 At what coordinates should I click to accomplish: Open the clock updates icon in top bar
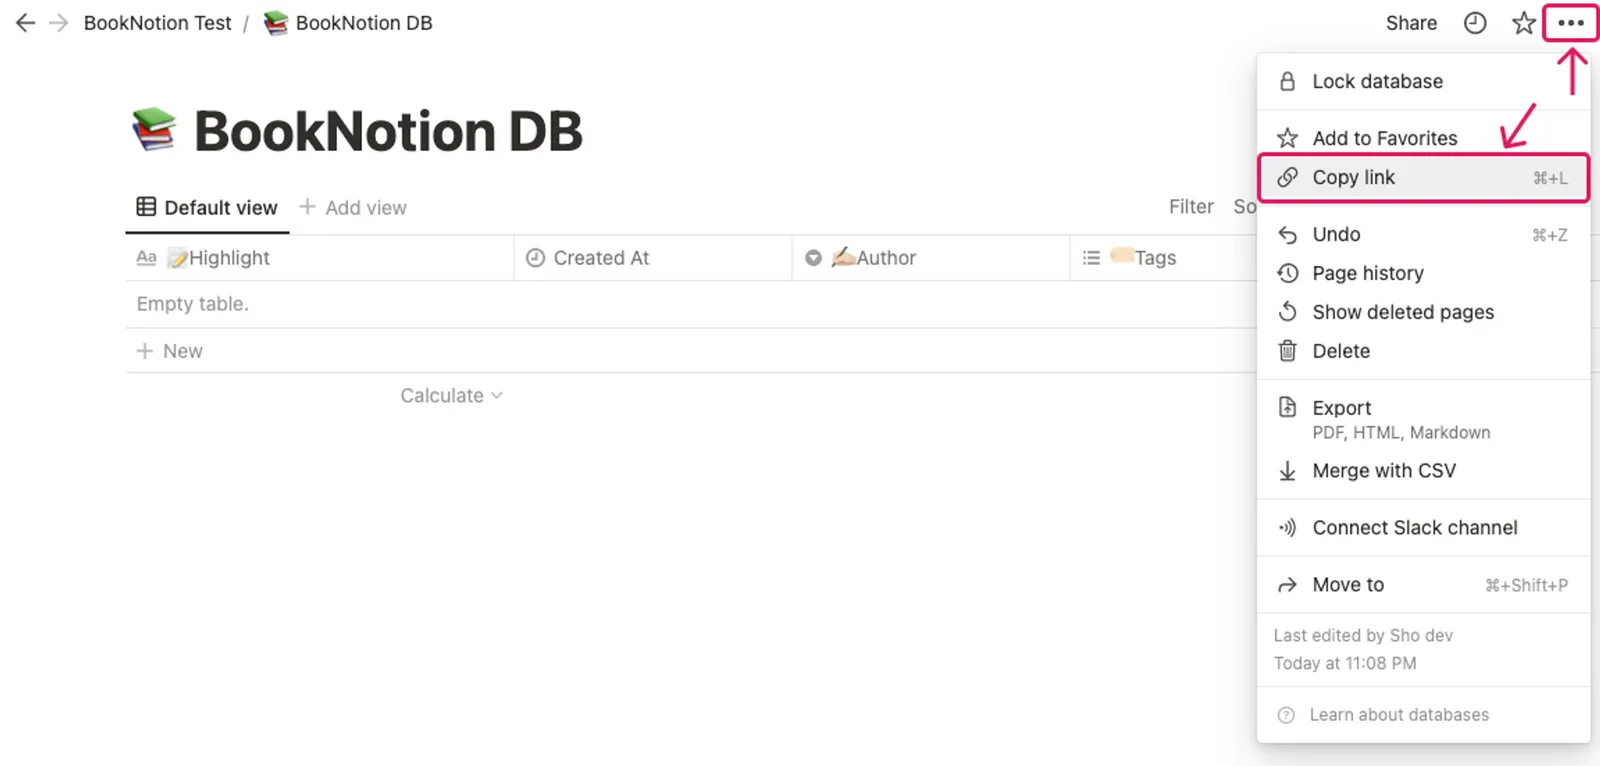point(1475,23)
